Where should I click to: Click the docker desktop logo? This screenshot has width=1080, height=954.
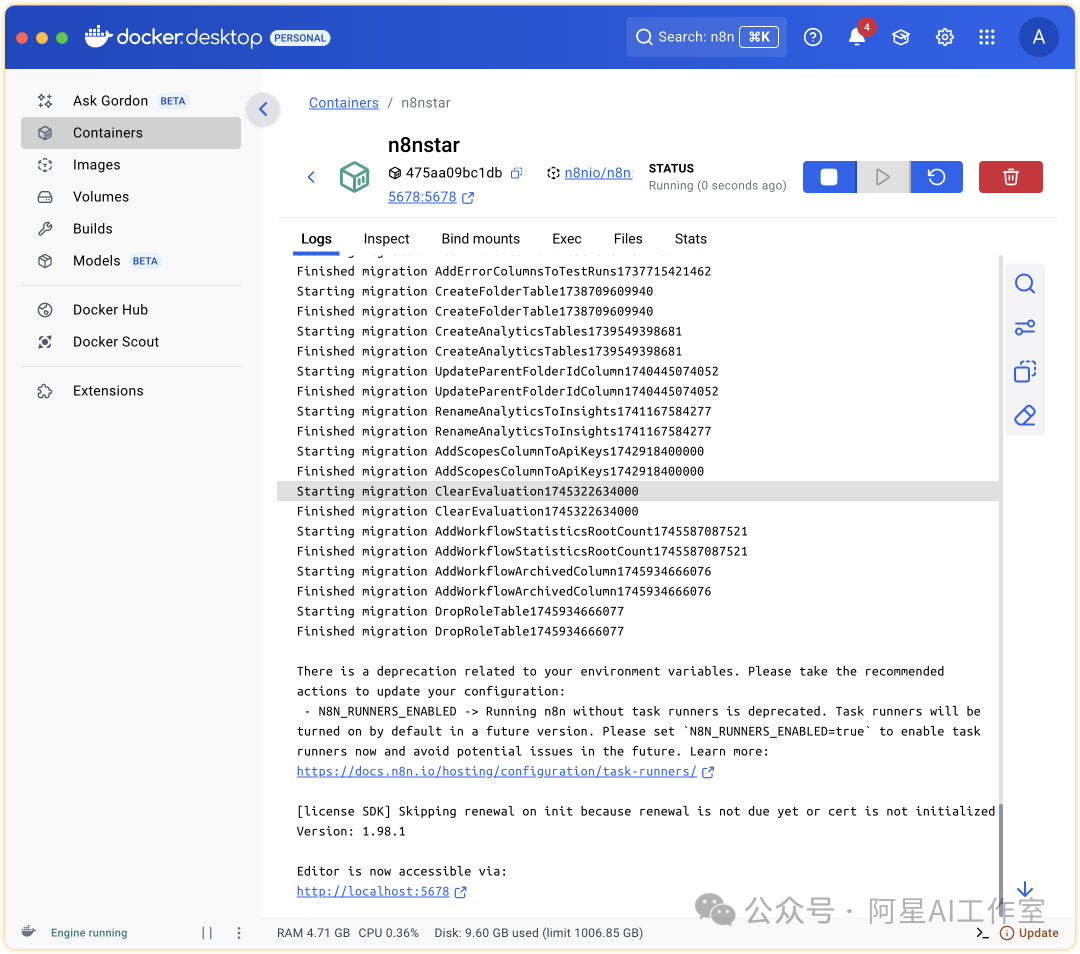(174, 37)
